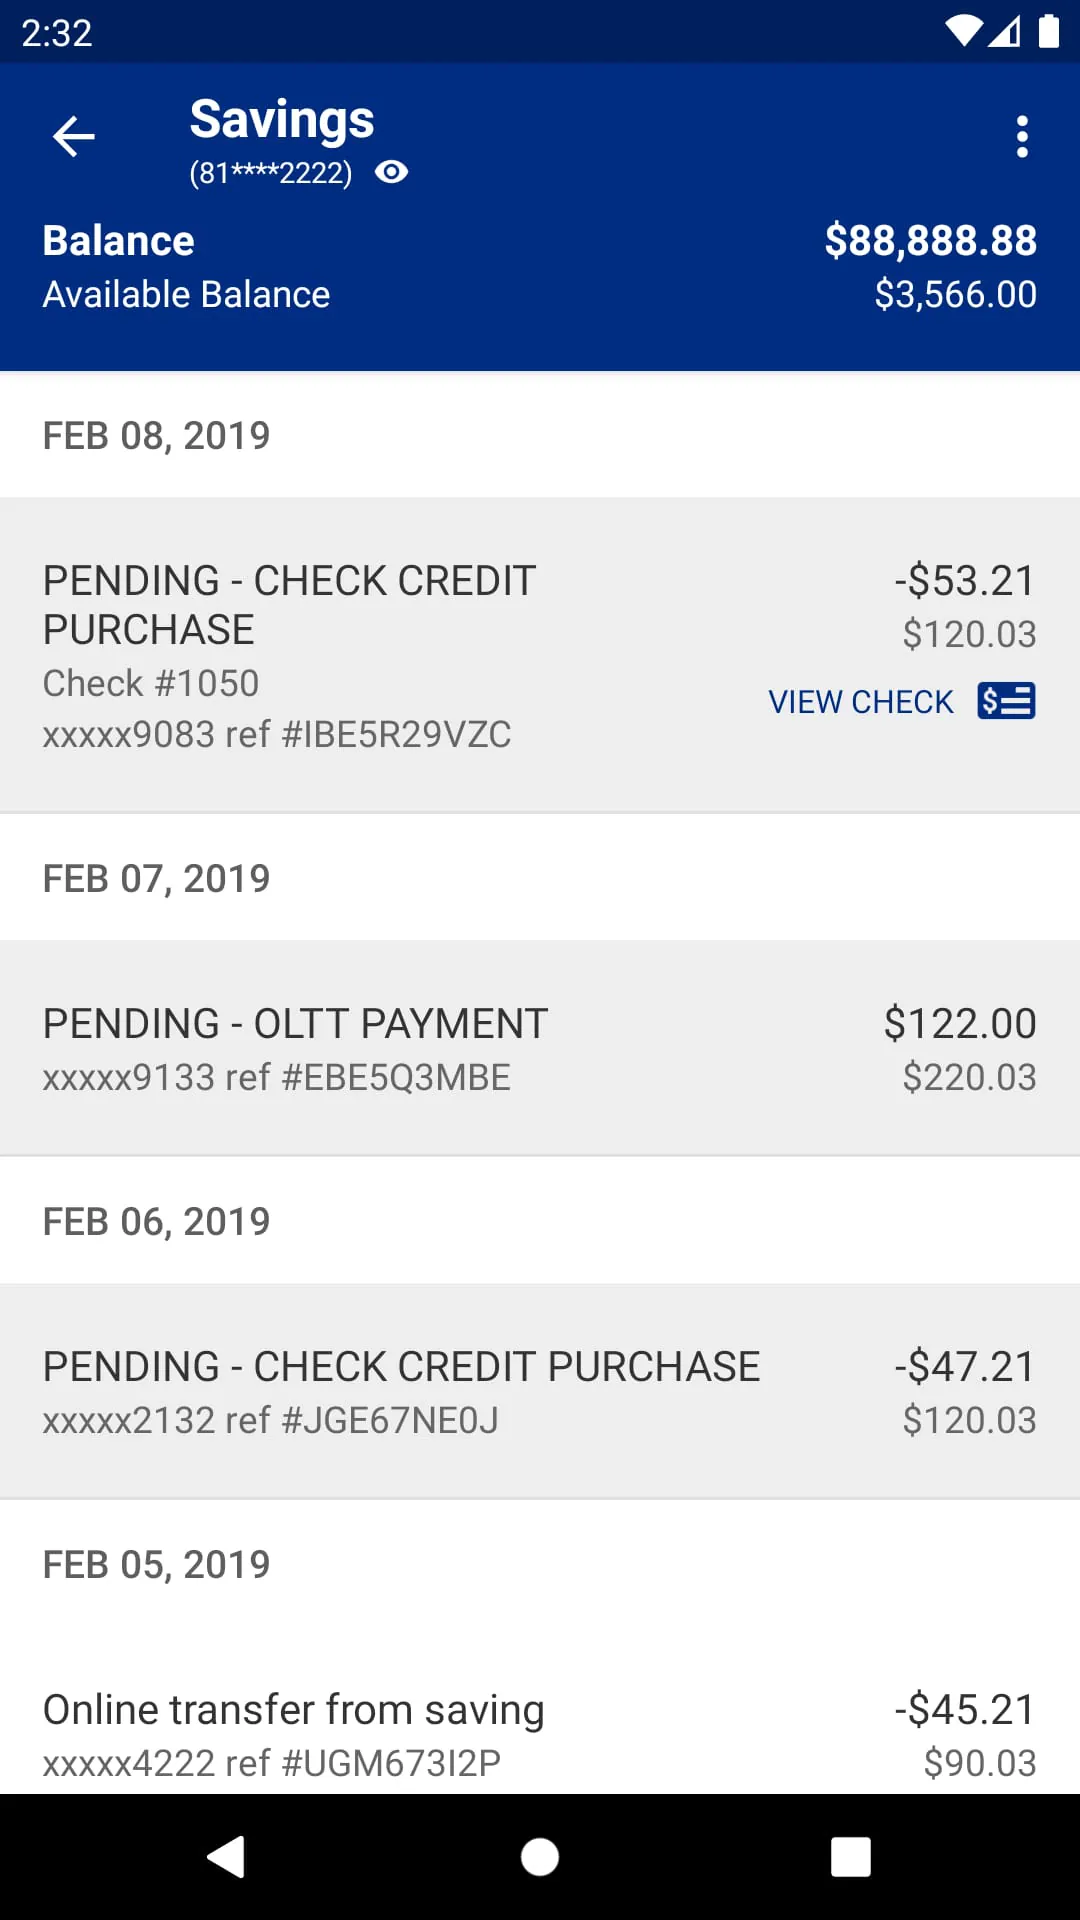Click the check image icon beside VIEW CHECK
The image size is (1080, 1920).
point(1006,701)
